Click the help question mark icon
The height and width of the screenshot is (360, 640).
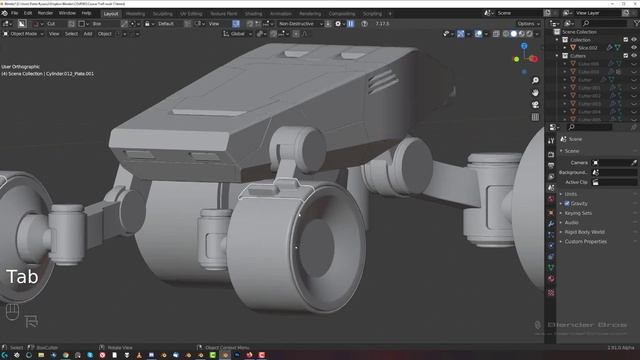364,24
